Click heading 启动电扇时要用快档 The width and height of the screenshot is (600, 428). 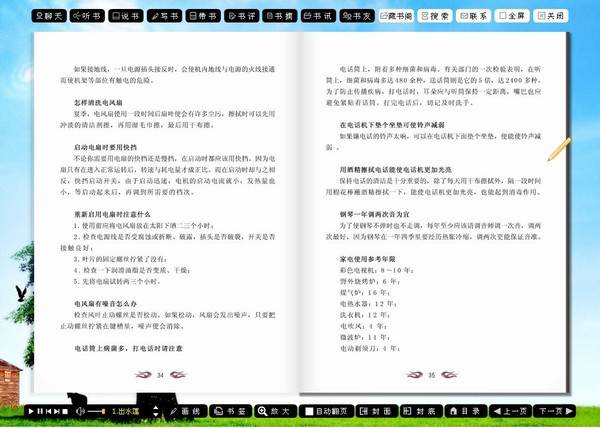(x=105, y=148)
